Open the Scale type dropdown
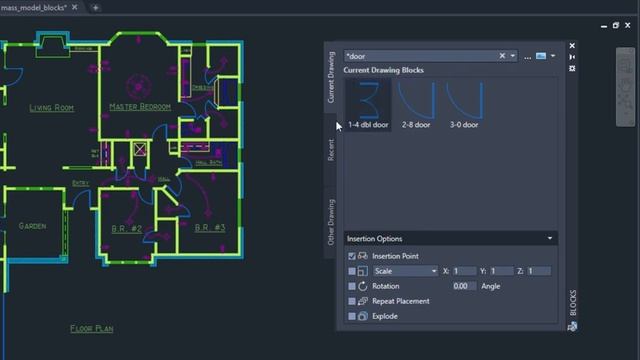Screen dimensions: 640x360 405,271
